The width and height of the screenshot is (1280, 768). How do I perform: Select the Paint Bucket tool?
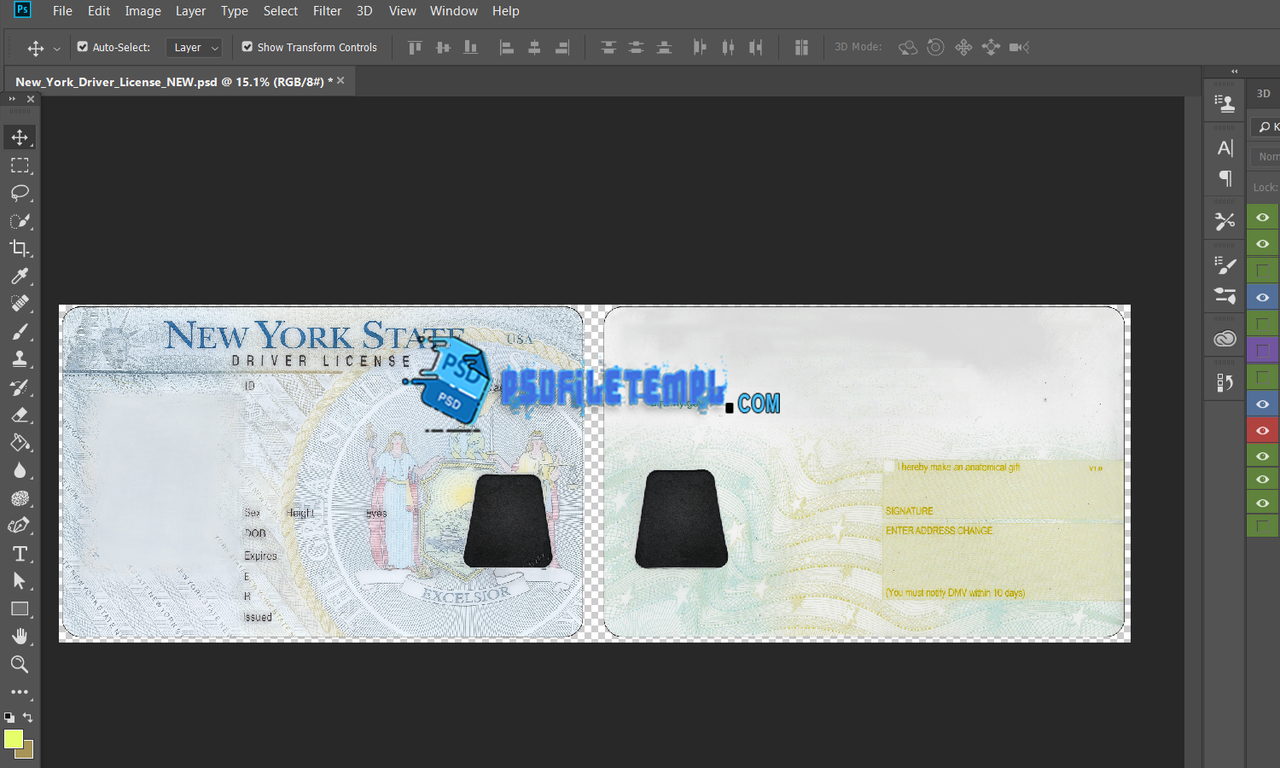click(x=20, y=442)
